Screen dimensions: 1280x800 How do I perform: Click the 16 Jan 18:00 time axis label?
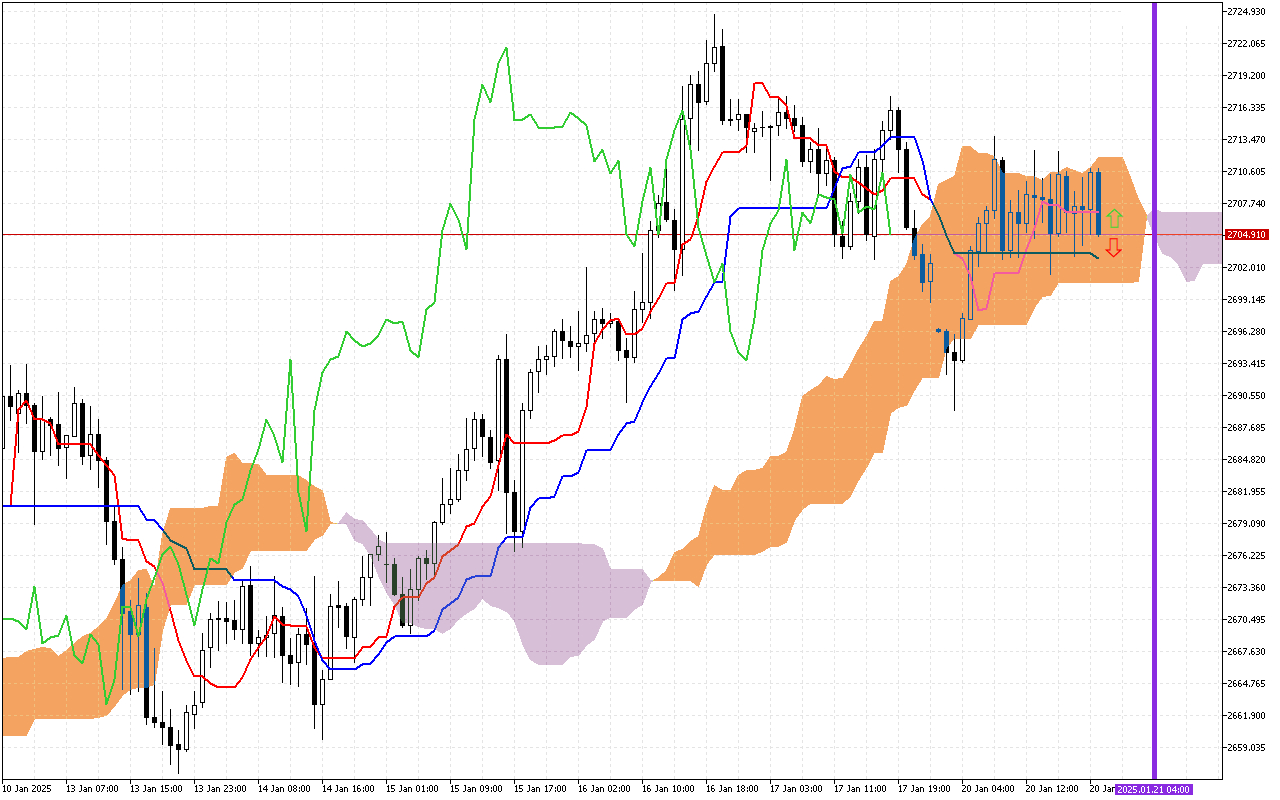[x=731, y=789]
